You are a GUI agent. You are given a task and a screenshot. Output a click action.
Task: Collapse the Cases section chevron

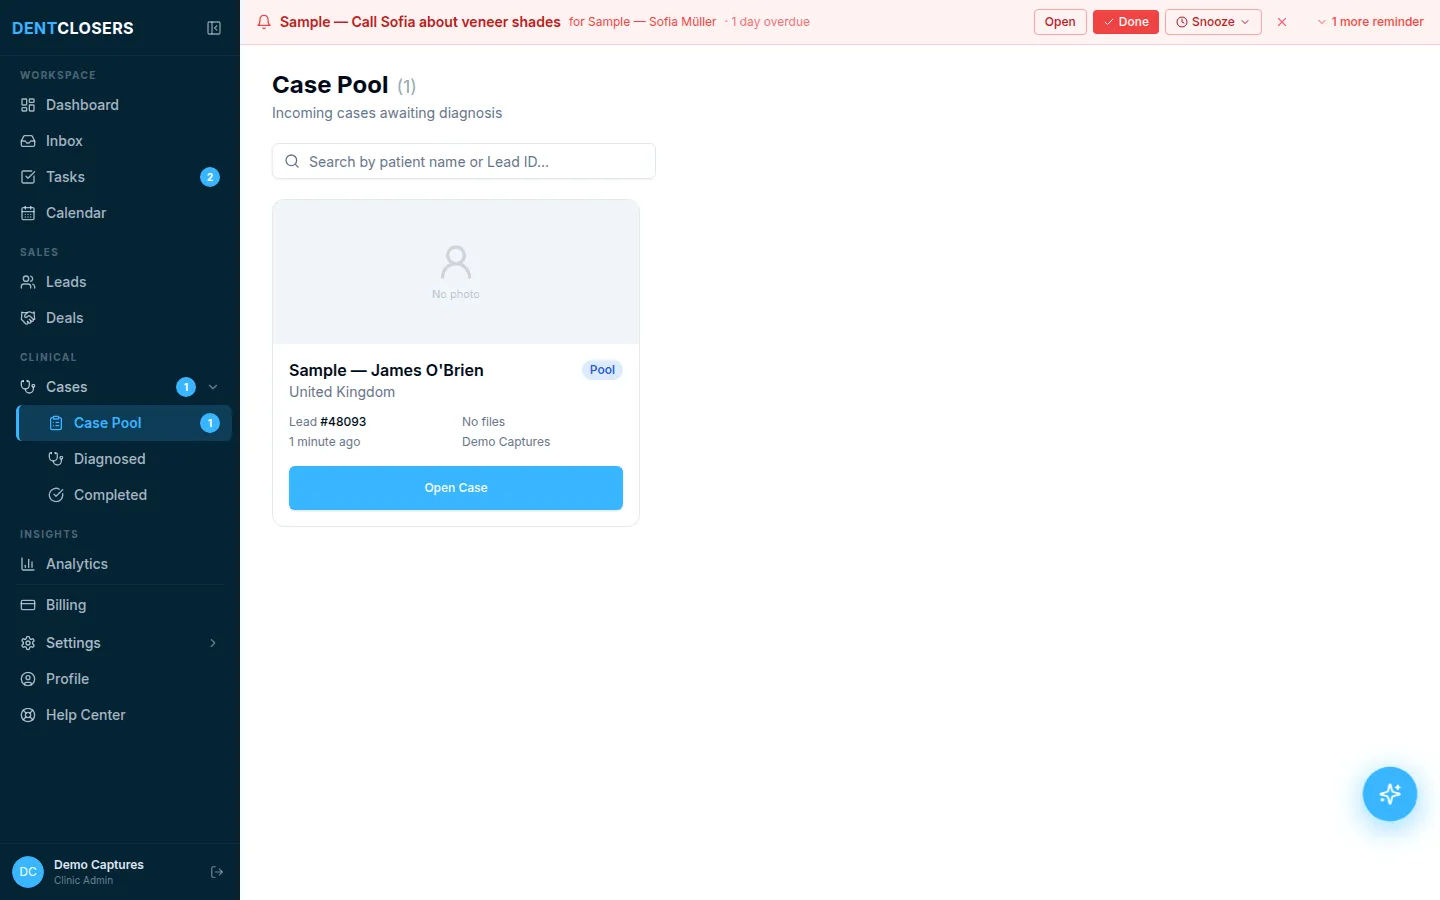pyautogui.click(x=213, y=387)
